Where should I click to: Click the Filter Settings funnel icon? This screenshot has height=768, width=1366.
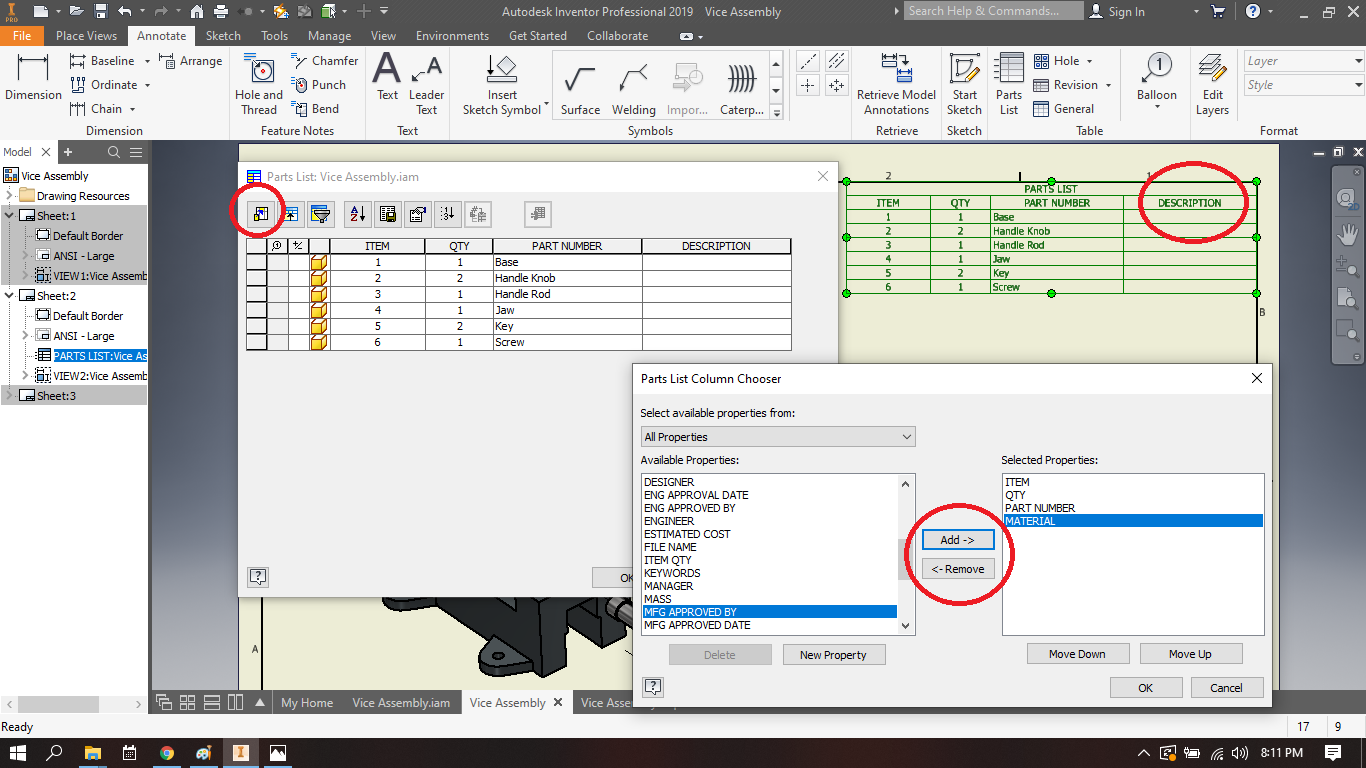(320, 213)
